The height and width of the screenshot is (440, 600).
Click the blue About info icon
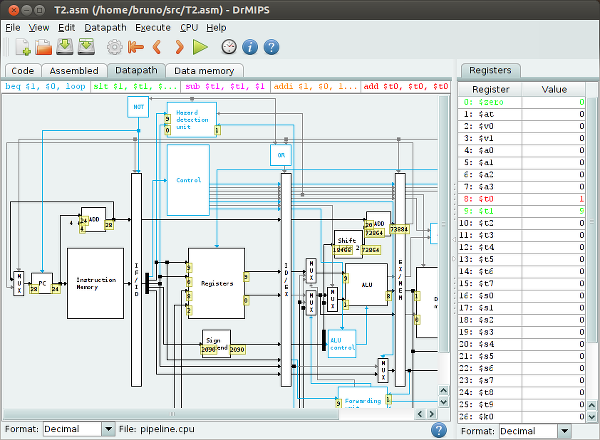coord(250,47)
